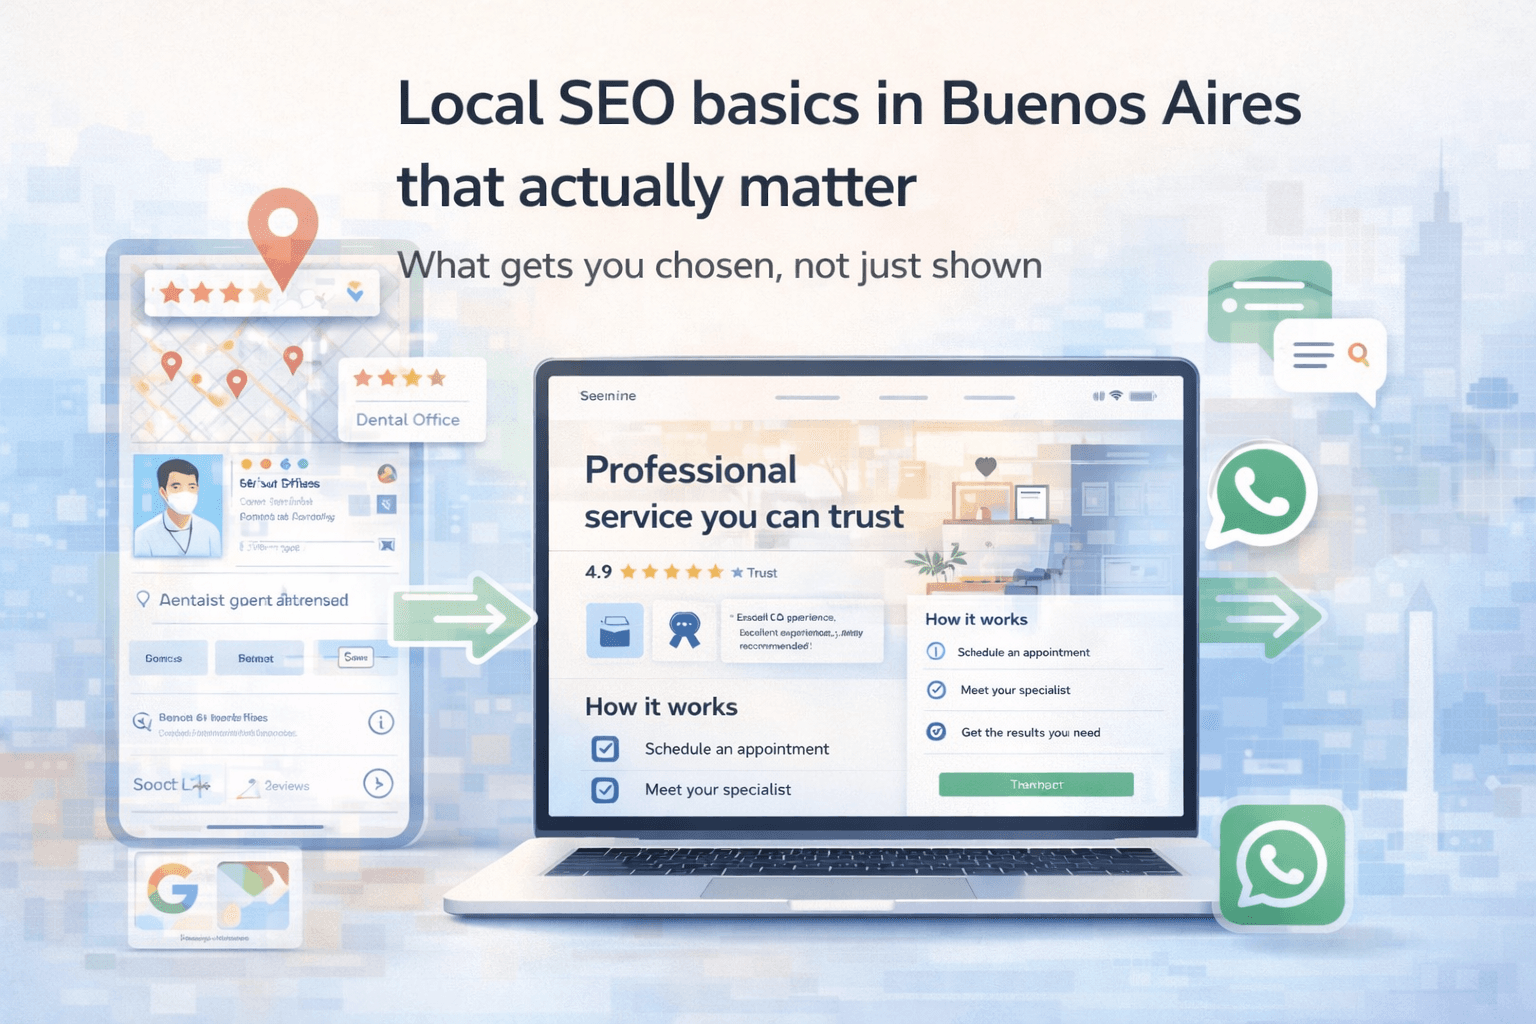Click the Save button on the phone card
This screenshot has width=1536, height=1024.
tap(356, 657)
